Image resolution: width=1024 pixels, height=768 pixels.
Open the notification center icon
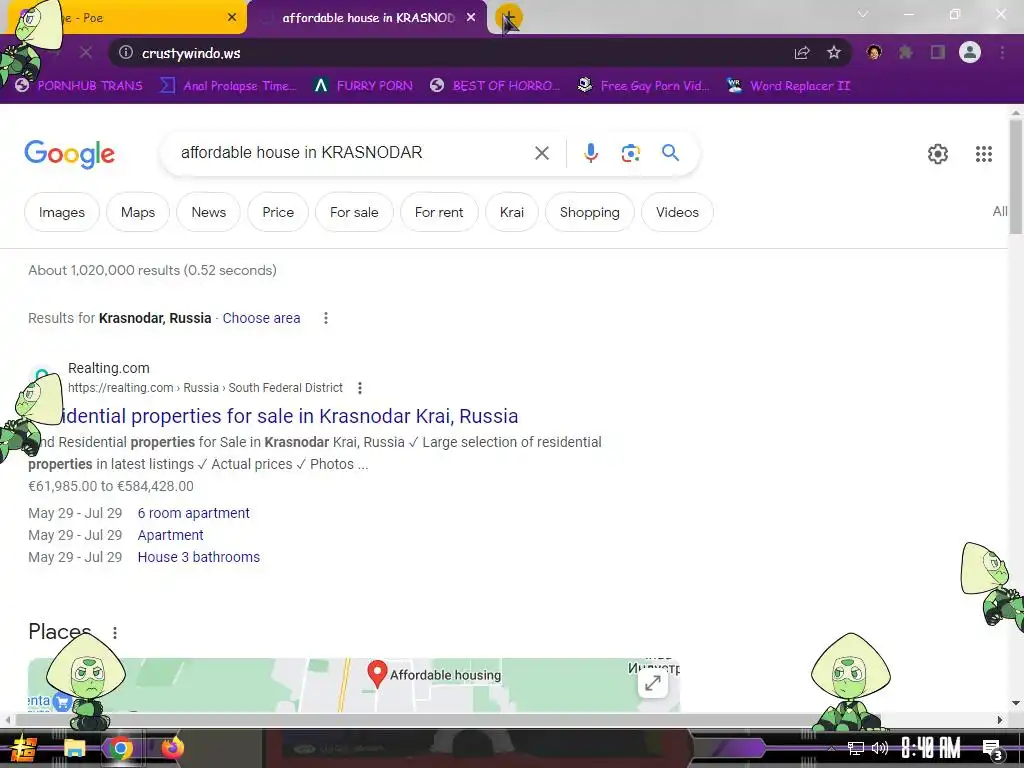click(992, 749)
